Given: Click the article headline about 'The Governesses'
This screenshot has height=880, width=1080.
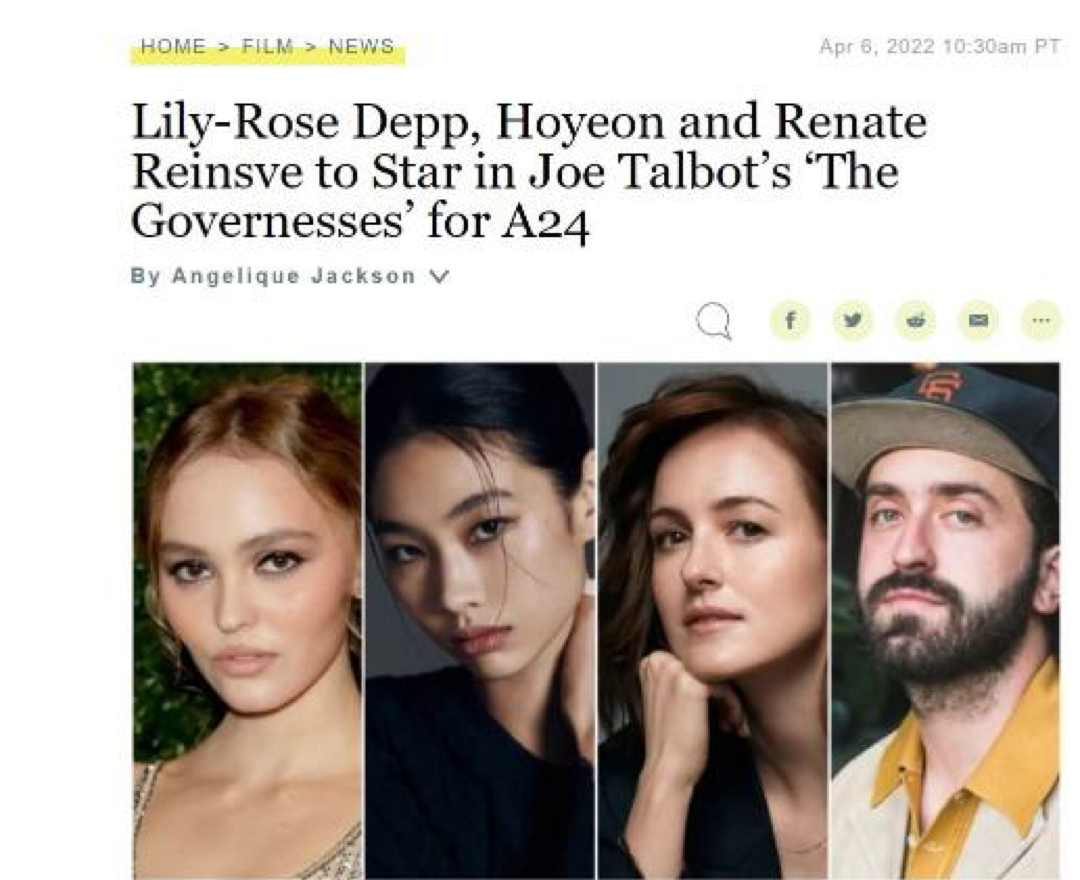Looking at the screenshot, I should tap(529, 171).
